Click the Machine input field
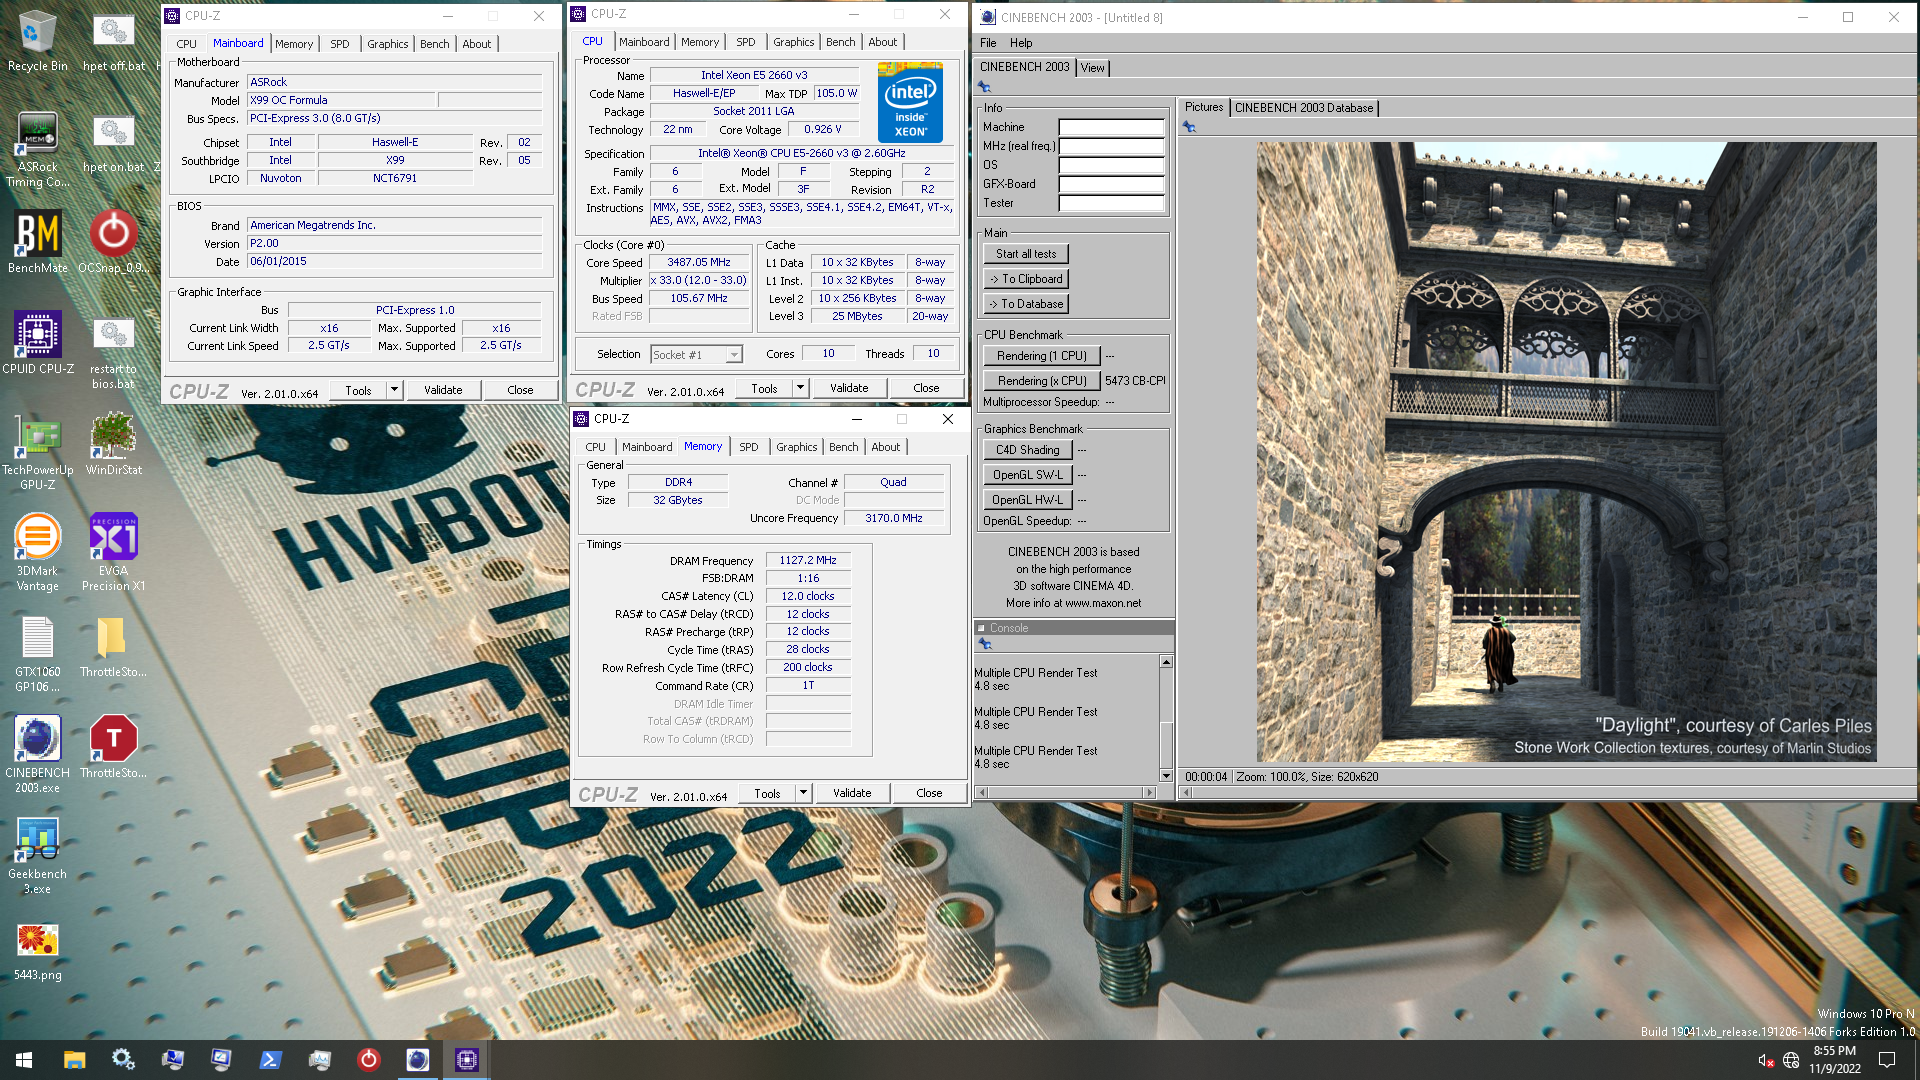The width and height of the screenshot is (1920, 1080). [1112, 127]
